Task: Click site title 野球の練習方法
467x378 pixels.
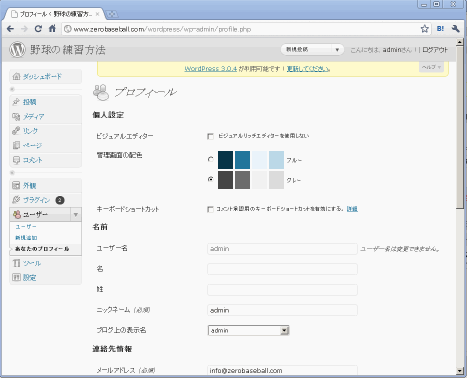Action: pyautogui.click(x=68, y=50)
